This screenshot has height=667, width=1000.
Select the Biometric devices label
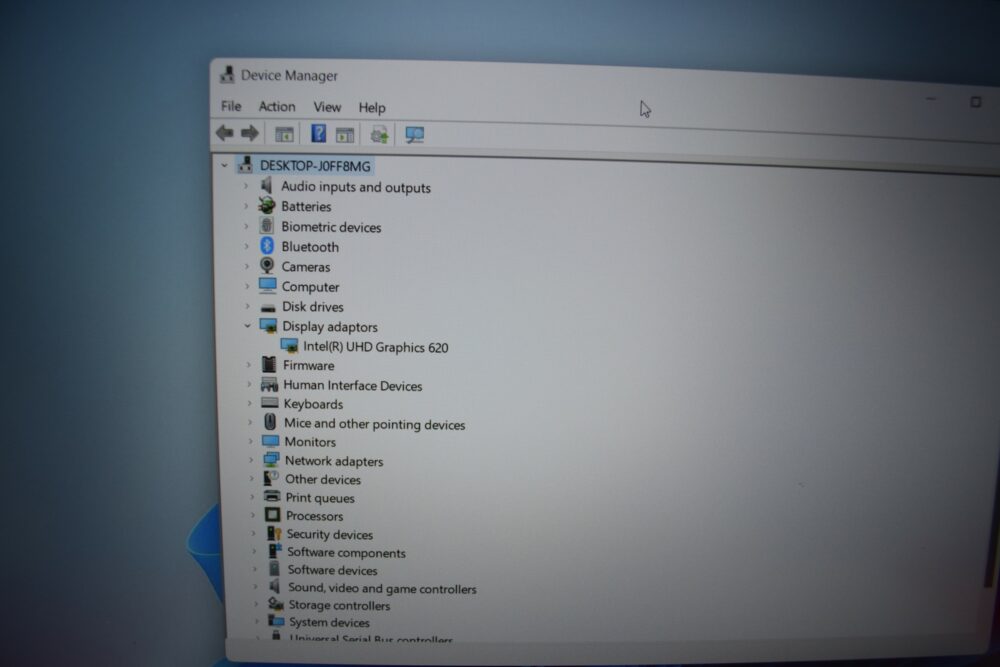pos(332,227)
